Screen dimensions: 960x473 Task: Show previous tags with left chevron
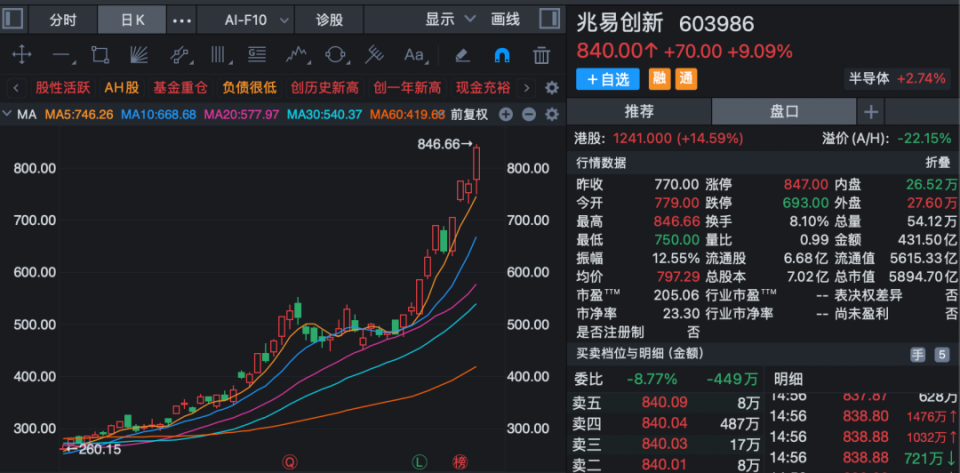[17, 88]
